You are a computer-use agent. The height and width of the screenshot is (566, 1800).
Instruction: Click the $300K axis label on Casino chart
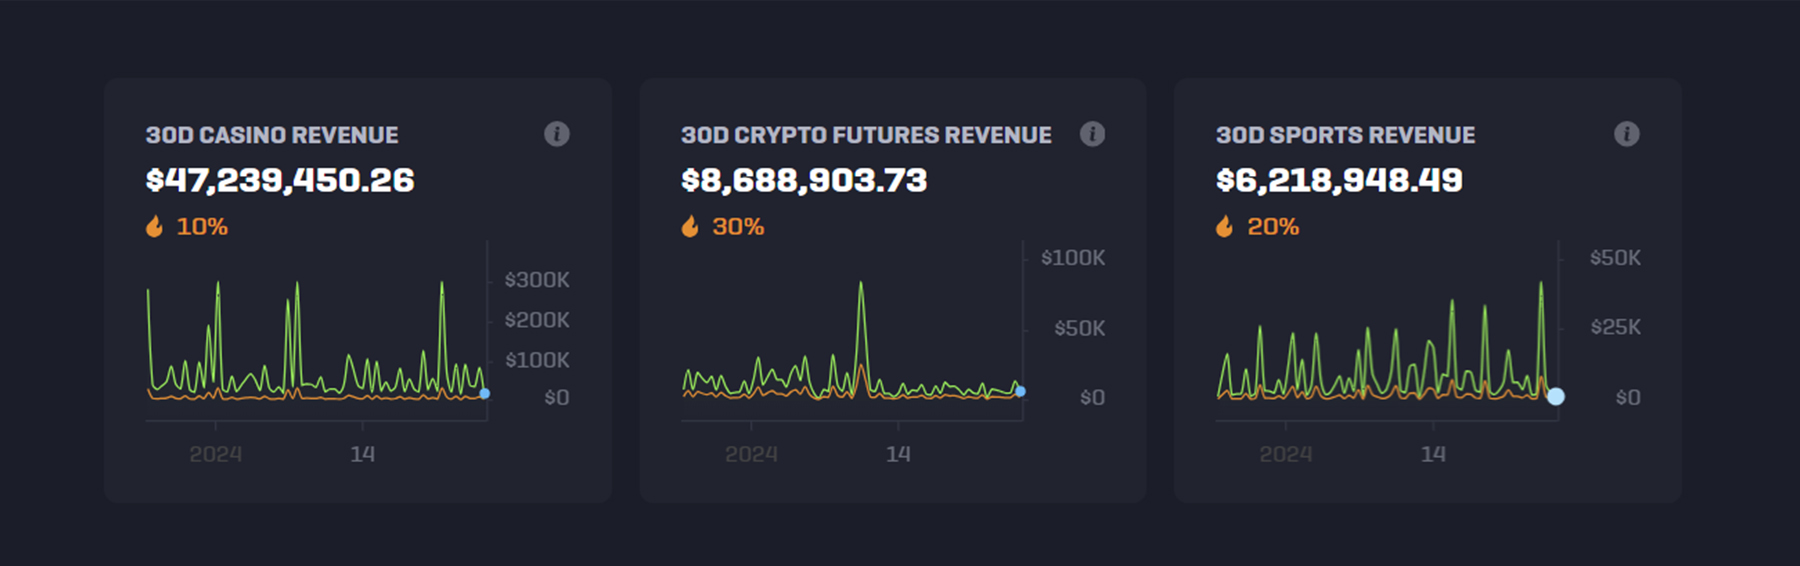click(x=537, y=280)
